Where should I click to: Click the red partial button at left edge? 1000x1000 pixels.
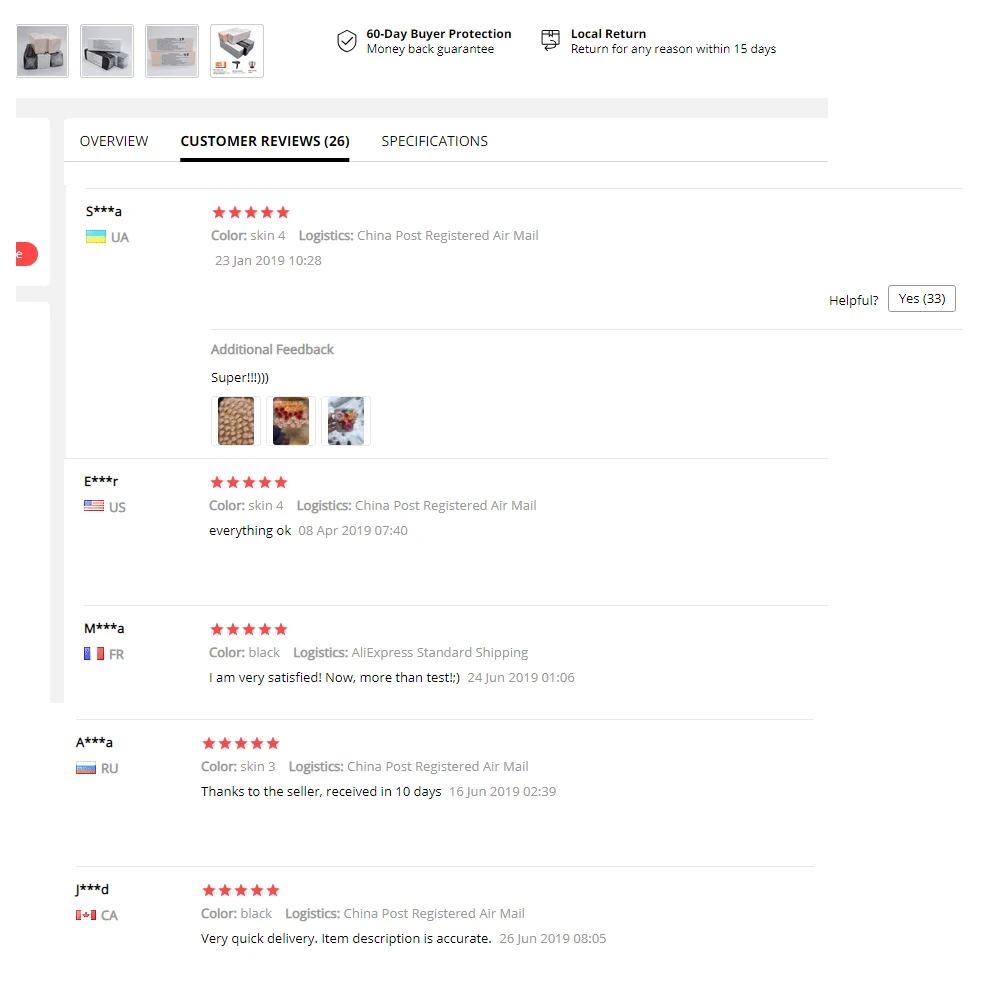point(26,254)
